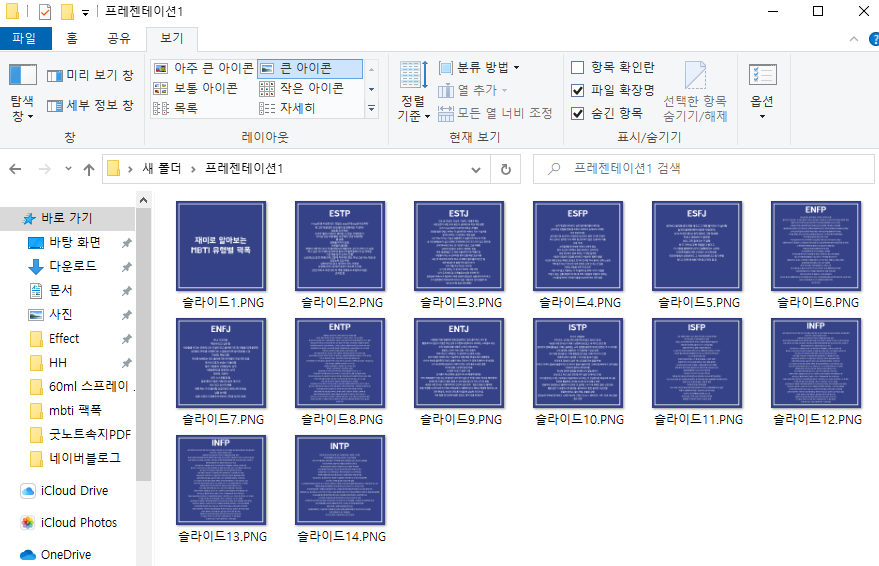The height and width of the screenshot is (566, 879).
Task: Collapse the ribbon with the chevron
Action: tap(854, 39)
